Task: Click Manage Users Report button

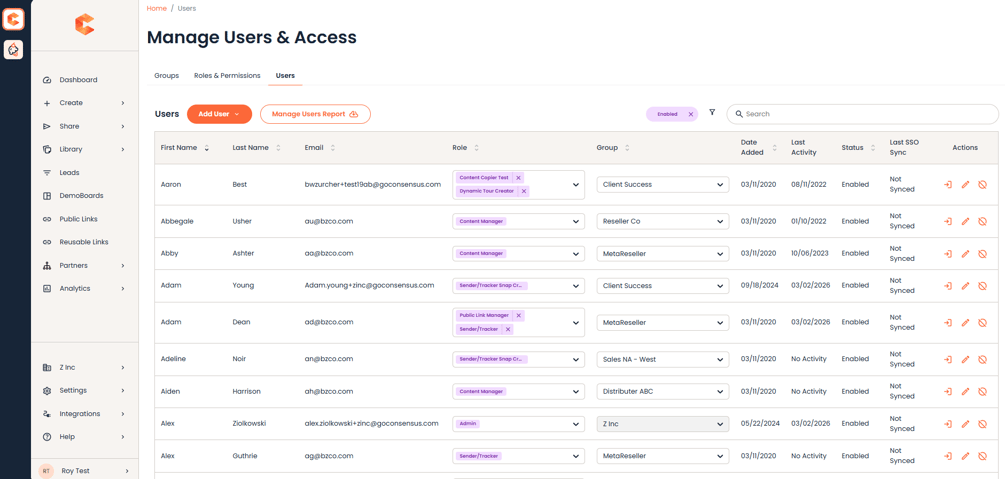Action: pyautogui.click(x=315, y=114)
